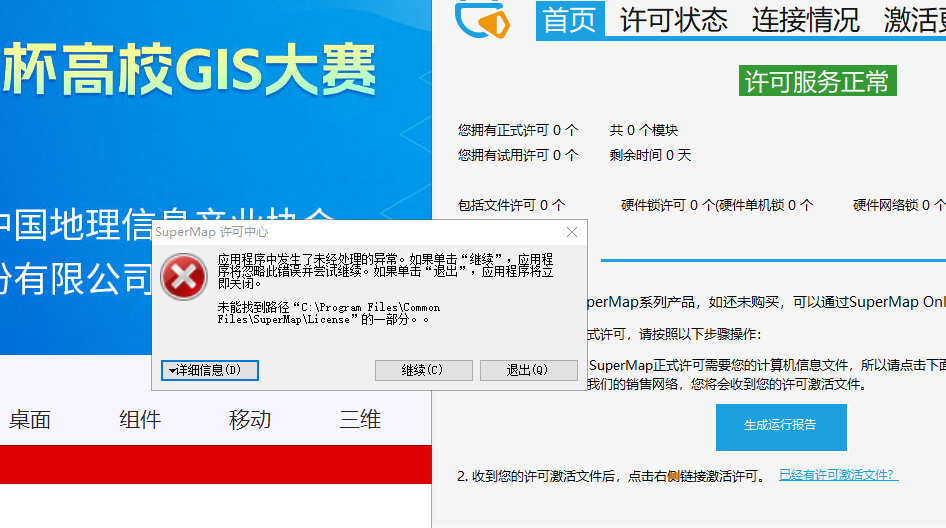The height and width of the screenshot is (528, 946).
Task: Open the 许可状态 tab
Action: point(674,21)
